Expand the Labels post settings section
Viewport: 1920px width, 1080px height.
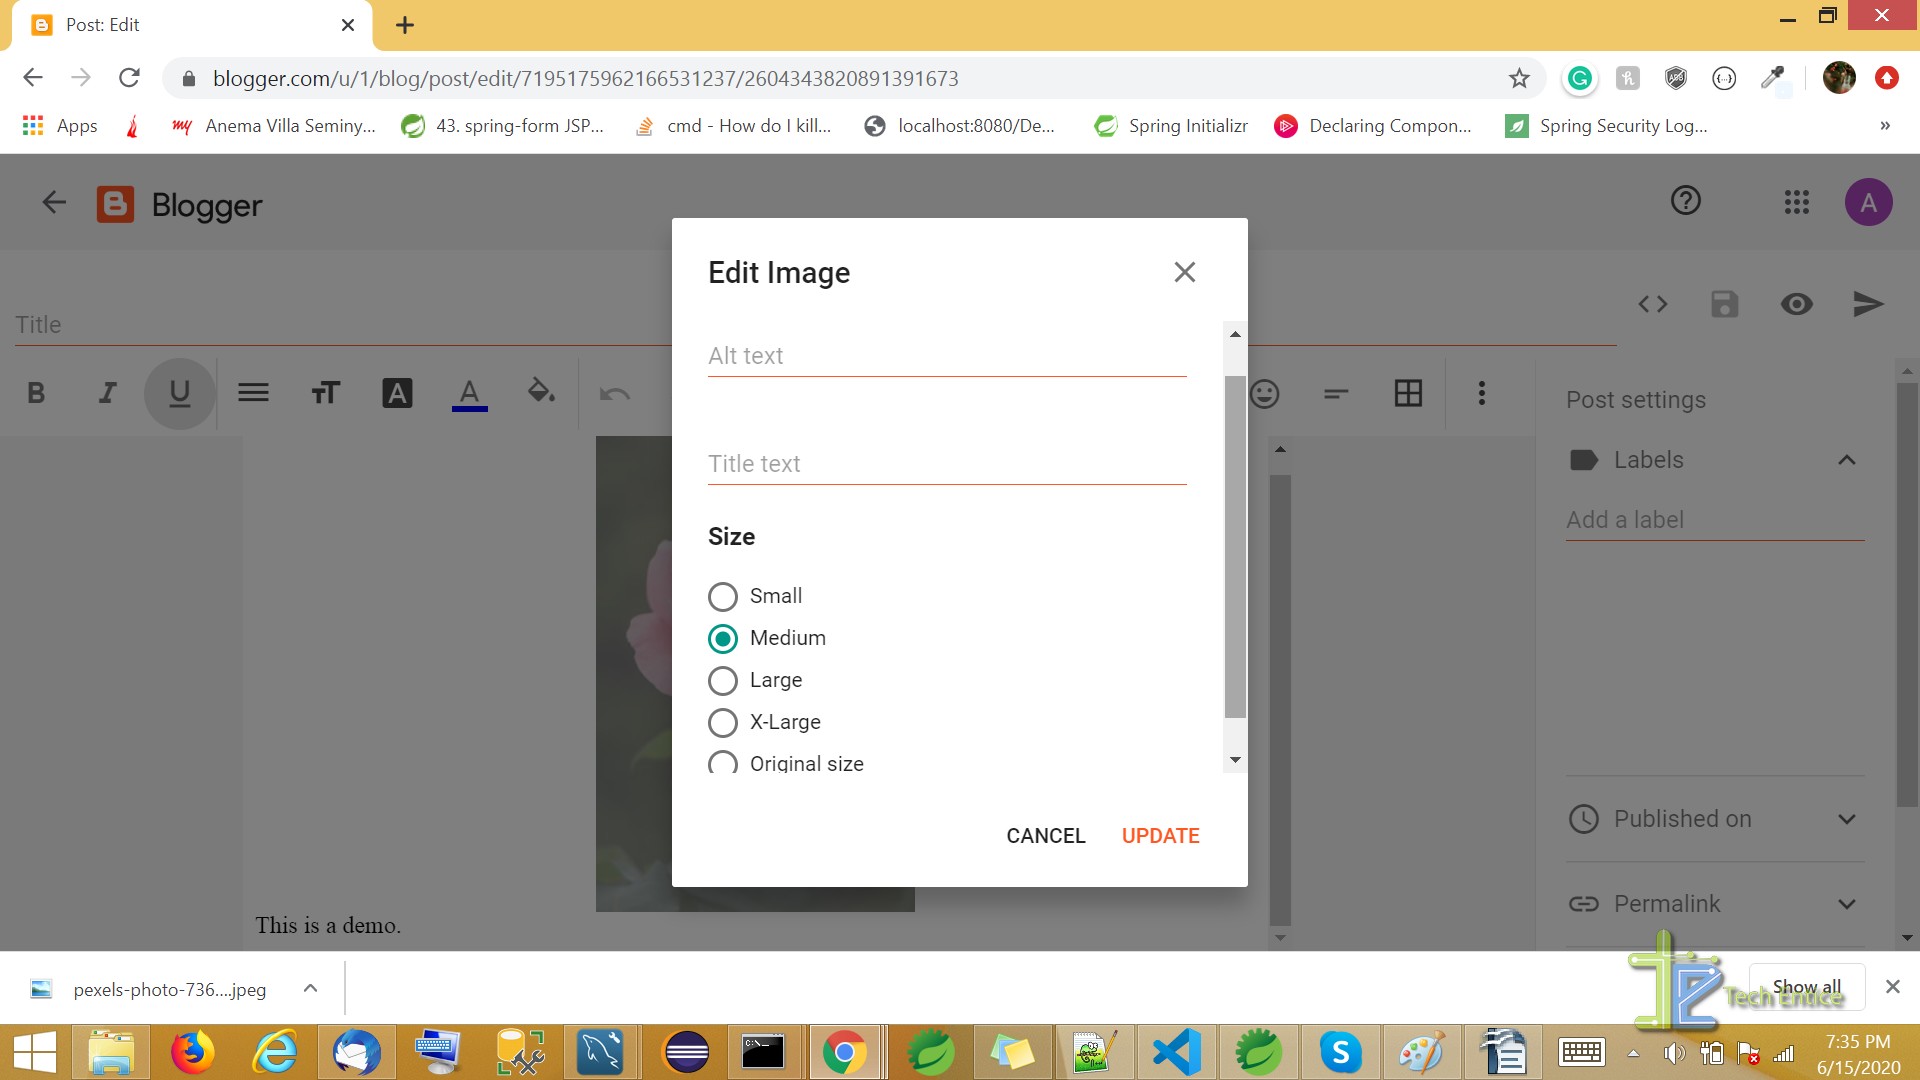pyautogui.click(x=1845, y=458)
